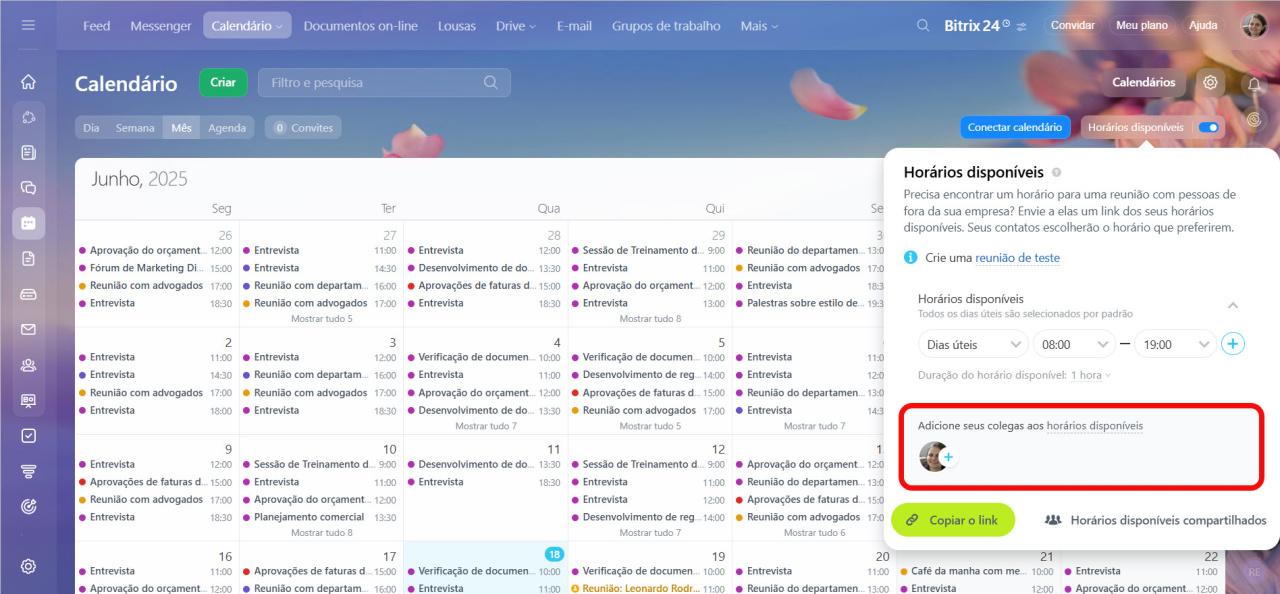The width and height of the screenshot is (1280, 594).
Task: Click the magnifier search icon in top bar
Action: [x=925, y=26]
